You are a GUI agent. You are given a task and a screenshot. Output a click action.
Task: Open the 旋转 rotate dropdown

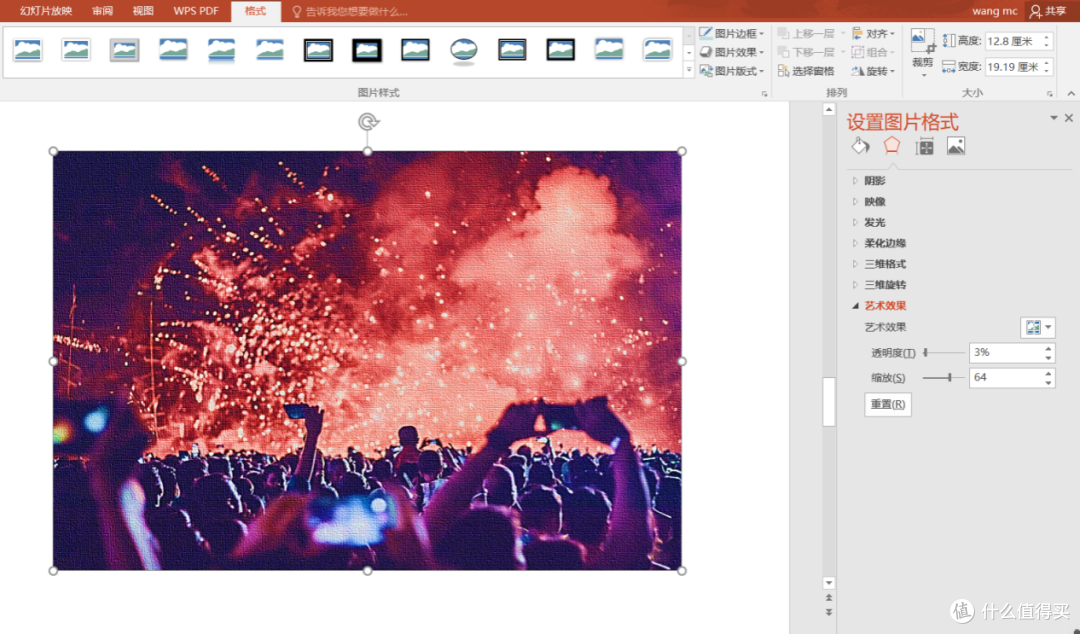coord(873,71)
